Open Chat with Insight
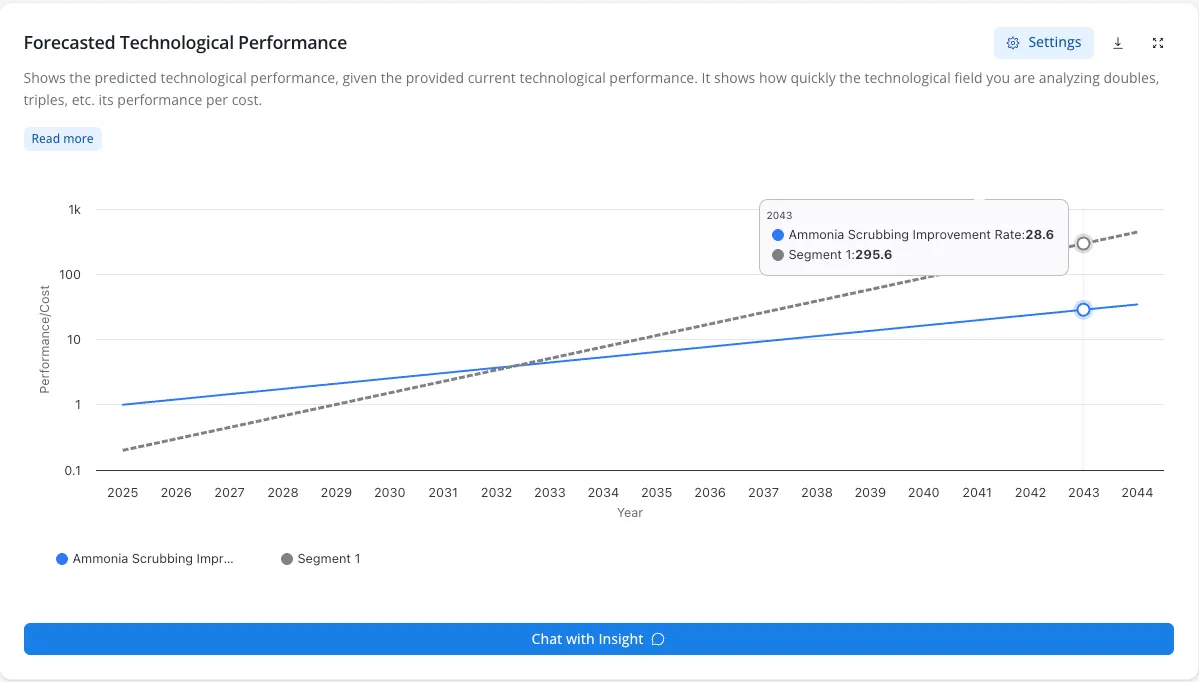This screenshot has width=1199, height=682. (x=599, y=639)
